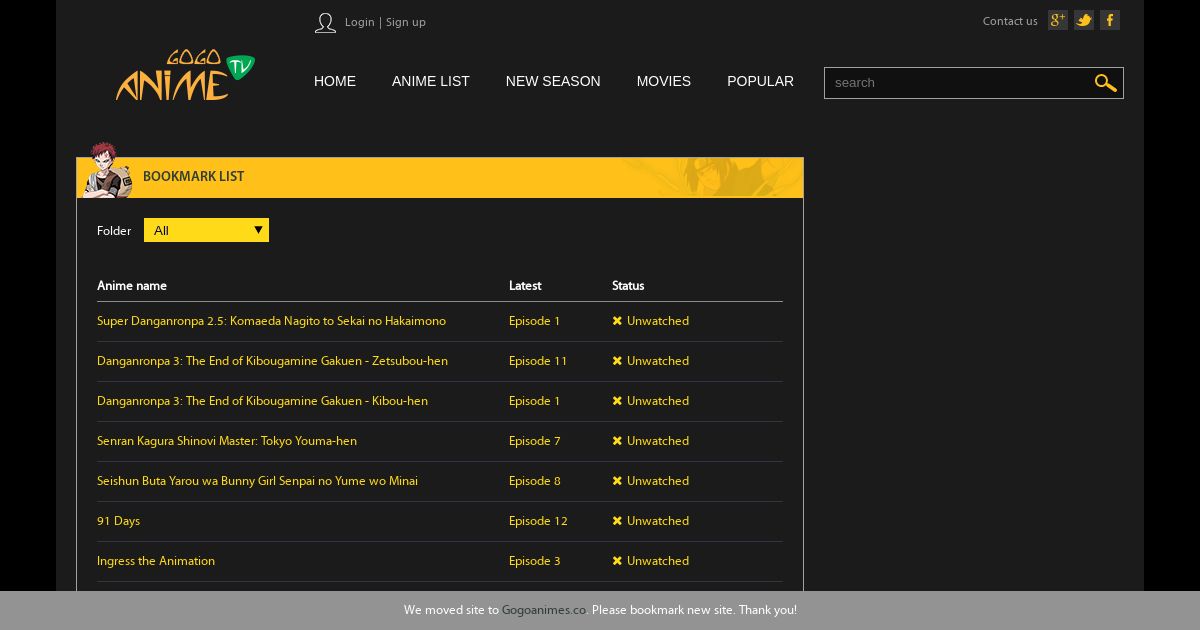Open Episode 3 of Ingress the Animation

pyautogui.click(x=534, y=561)
